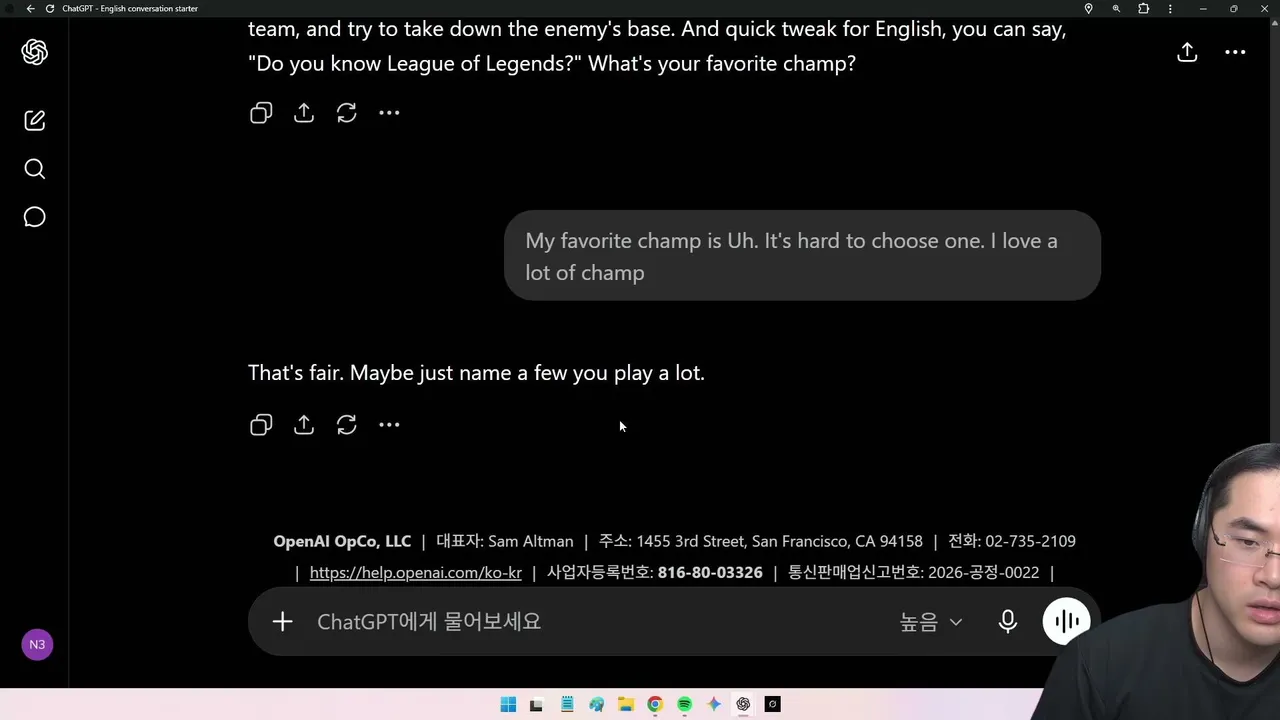The height and width of the screenshot is (720, 1280).
Task: Click the location pin icon in the title bar
Action: [1089, 8]
